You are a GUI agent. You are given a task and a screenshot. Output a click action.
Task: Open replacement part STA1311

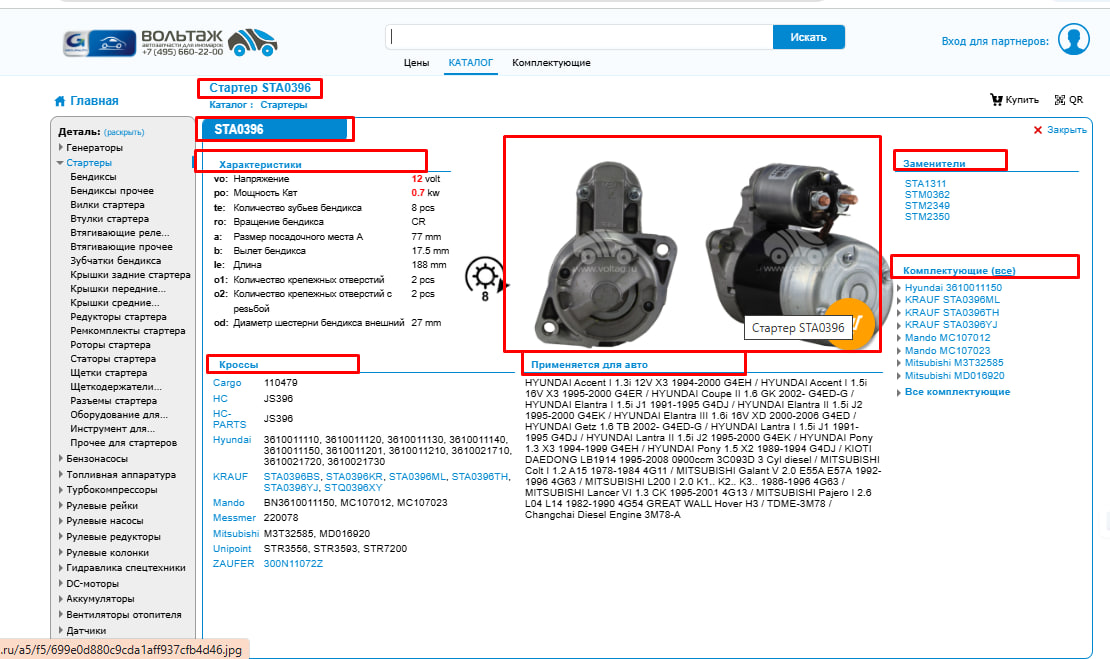[925, 183]
